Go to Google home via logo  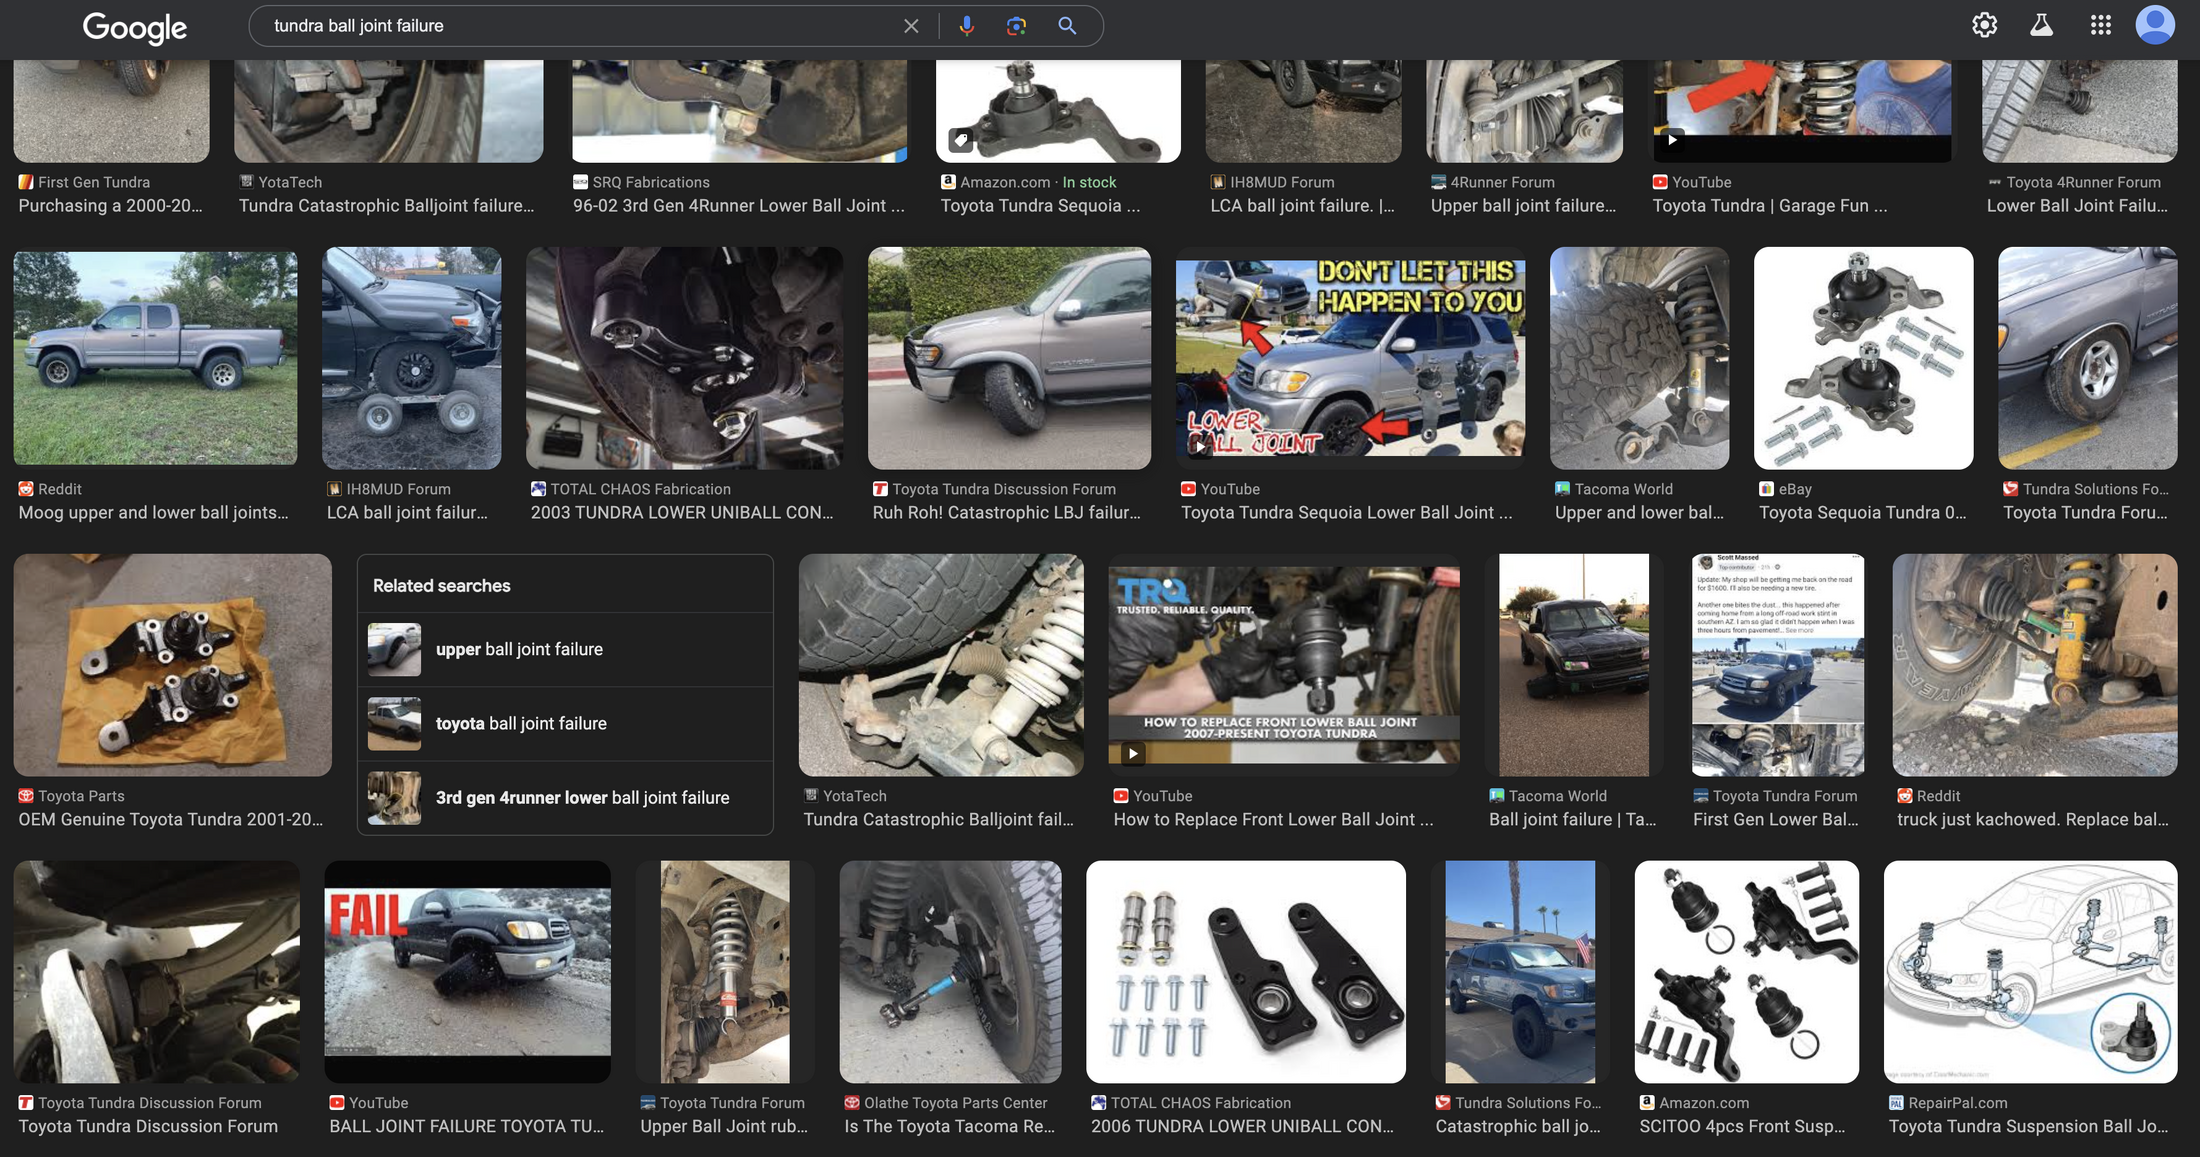(134, 28)
